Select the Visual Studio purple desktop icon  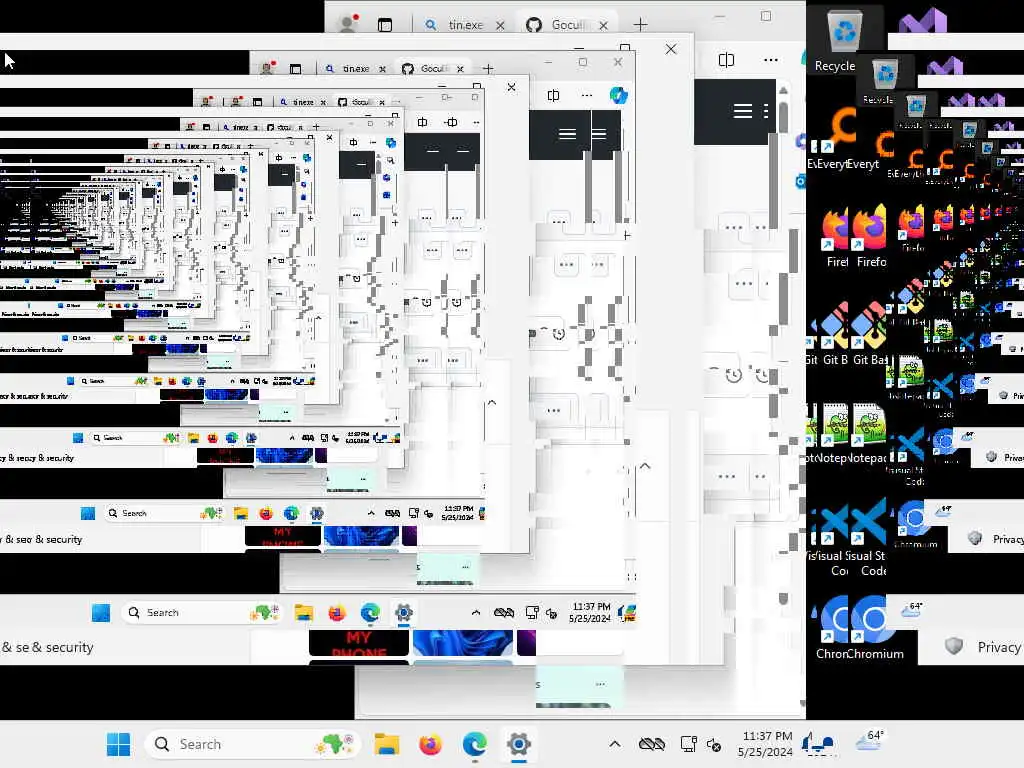(x=922, y=21)
